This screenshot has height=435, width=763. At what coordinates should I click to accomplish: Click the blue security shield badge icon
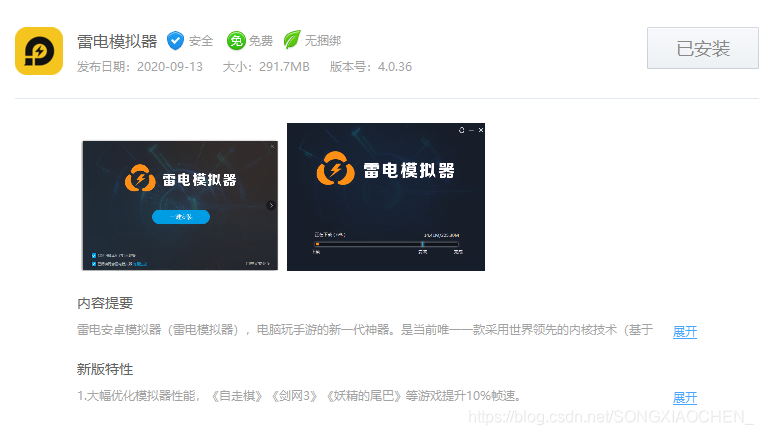click(175, 41)
